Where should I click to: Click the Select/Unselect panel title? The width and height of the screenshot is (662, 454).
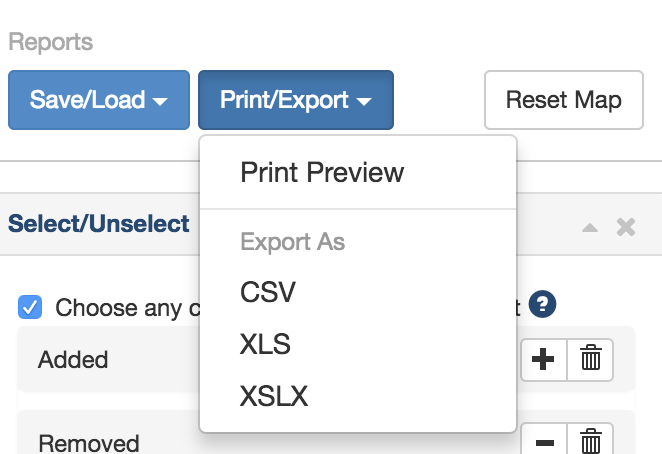click(x=98, y=224)
